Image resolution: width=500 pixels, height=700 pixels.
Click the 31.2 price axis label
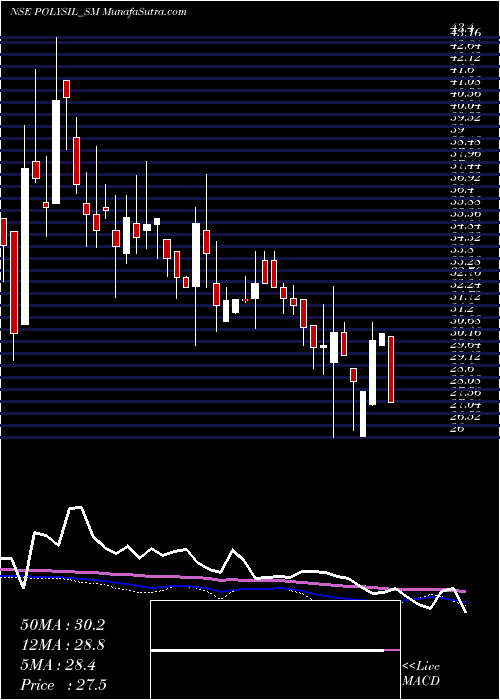[464, 309]
